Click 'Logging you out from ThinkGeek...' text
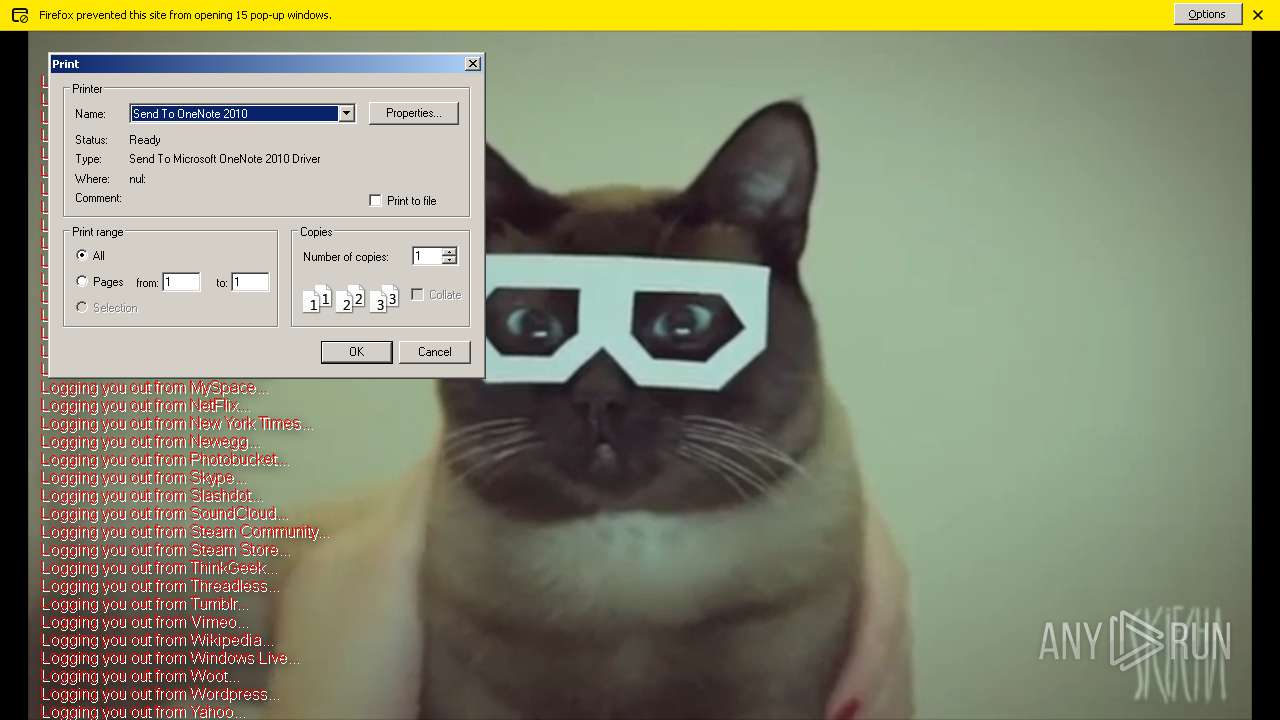This screenshot has height=720, width=1280. [x=160, y=568]
